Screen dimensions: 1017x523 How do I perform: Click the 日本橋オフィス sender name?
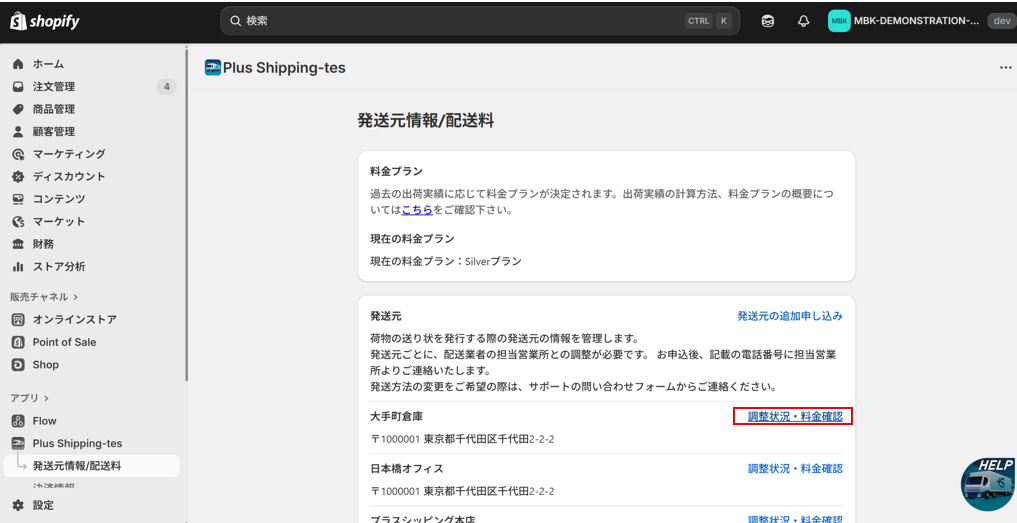407,468
